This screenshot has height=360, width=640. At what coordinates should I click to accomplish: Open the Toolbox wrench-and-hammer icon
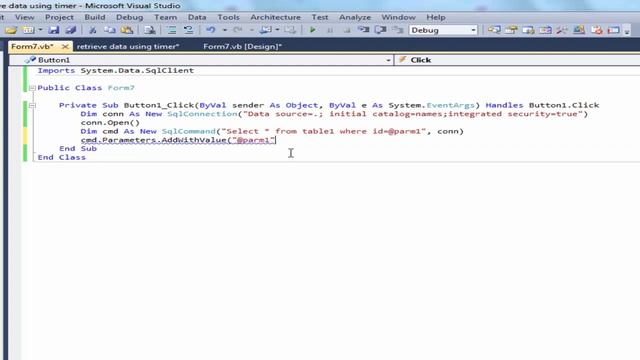(x=562, y=30)
